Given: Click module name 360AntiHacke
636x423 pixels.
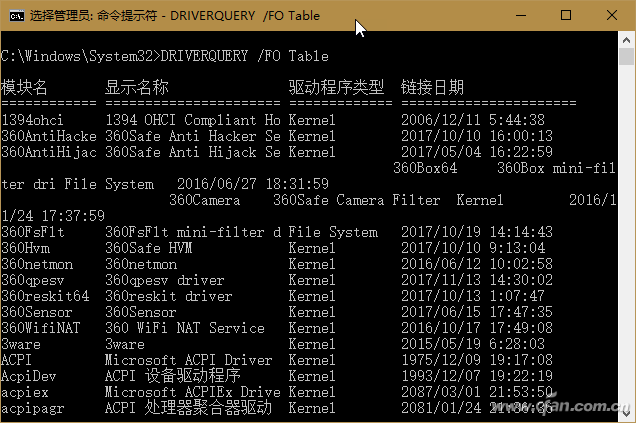Looking at the screenshot, I should (49, 136).
